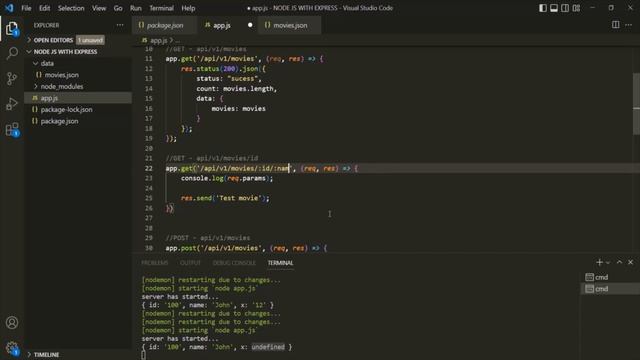Viewport: 640px width, 360px height.
Task: Select the Terminal panel tab
Action: tap(280, 263)
